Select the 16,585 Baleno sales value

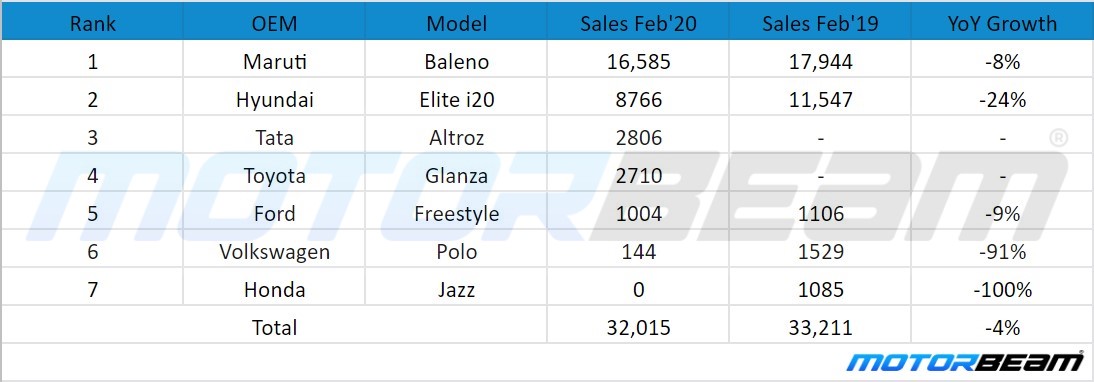(x=638, y=62)
